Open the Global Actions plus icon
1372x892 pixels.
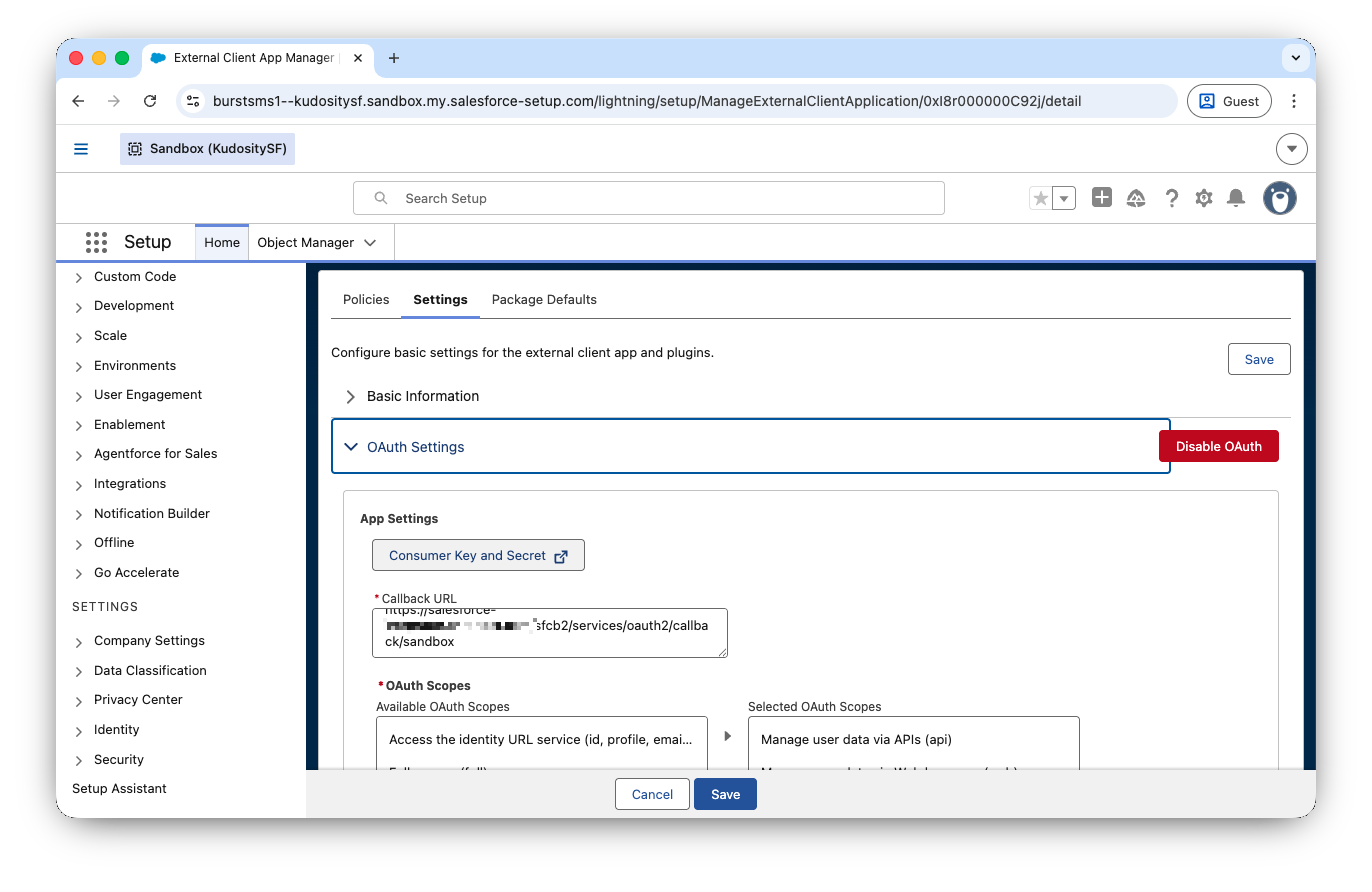1101,198
